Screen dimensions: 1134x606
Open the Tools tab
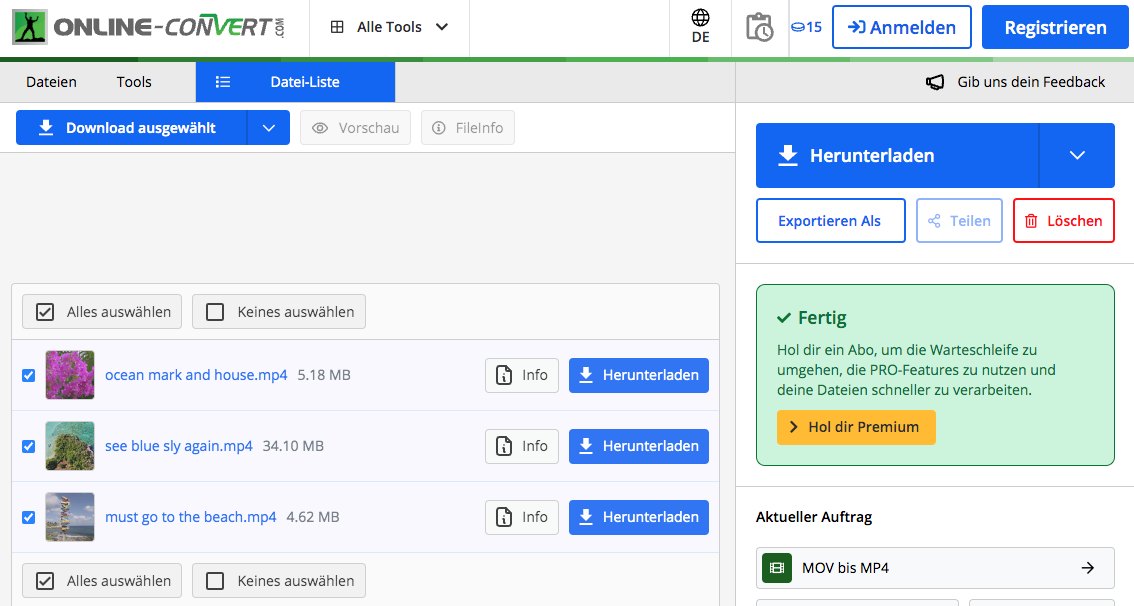(134, 82)
